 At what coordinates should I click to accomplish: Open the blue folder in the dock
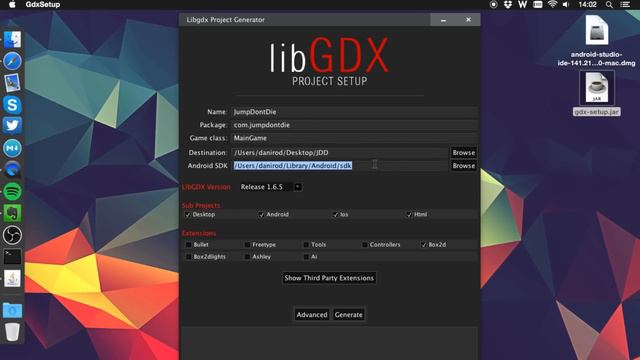(12, 310)
